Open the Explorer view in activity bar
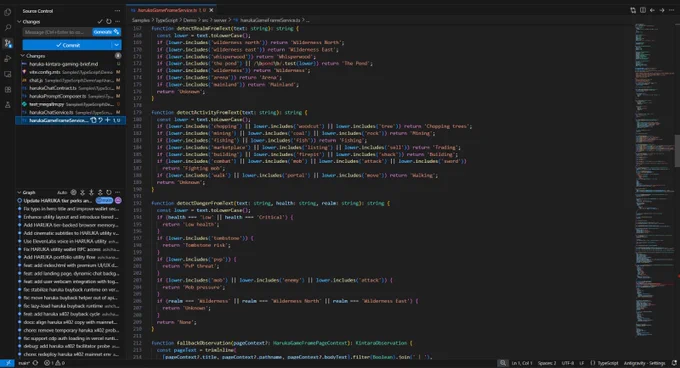 pos(7,12)
